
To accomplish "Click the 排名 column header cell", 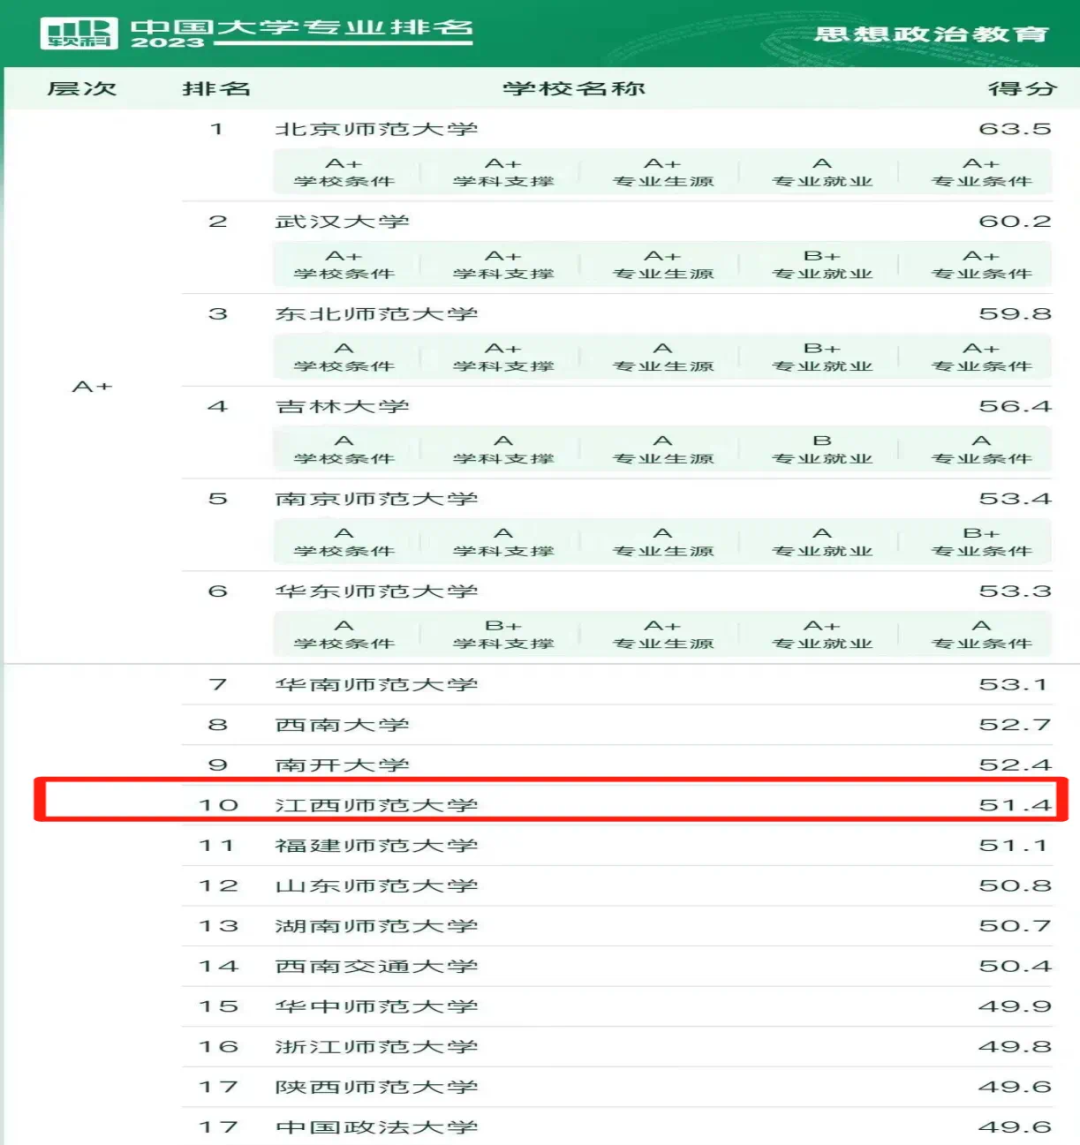I will (x=216, y=88).
